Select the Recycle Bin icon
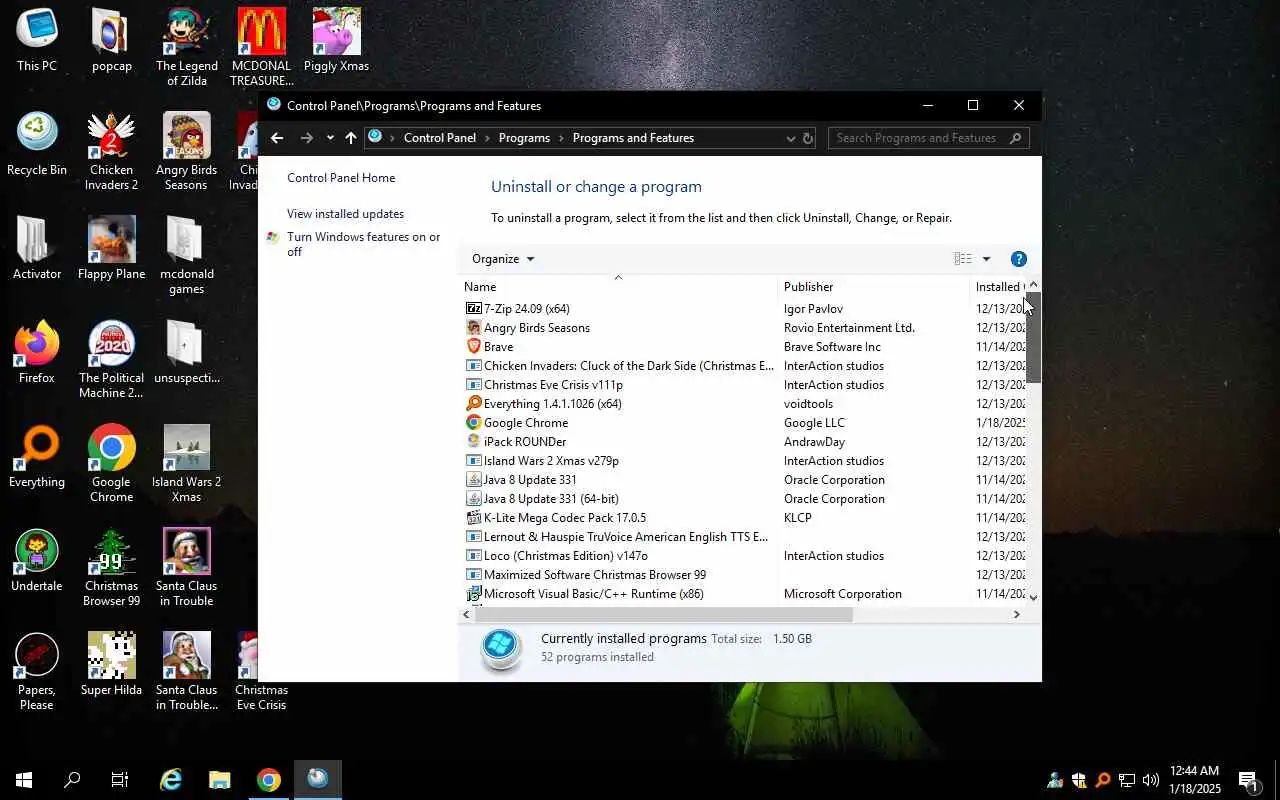 click(x=37, y=145)
